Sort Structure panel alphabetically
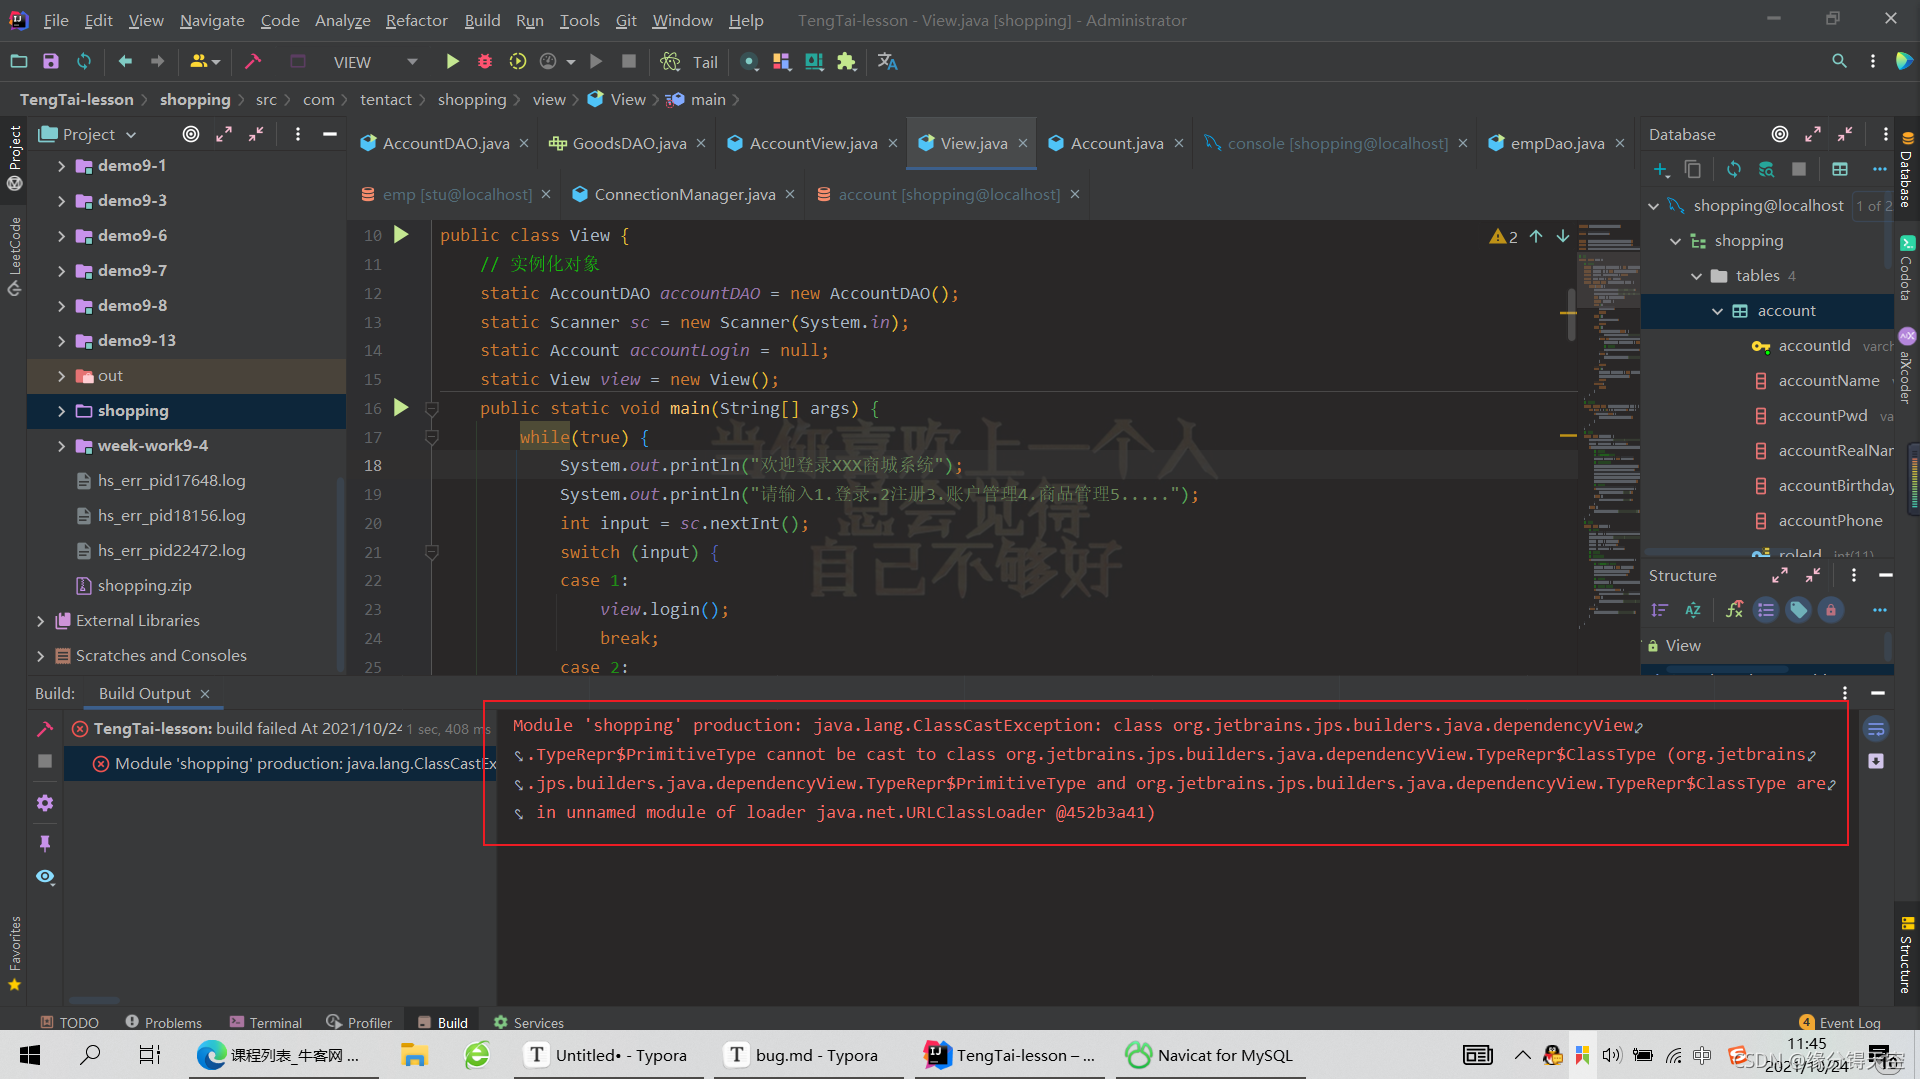Image resolution: width=1920 pixels, height=1079 pixels. 1693,610
